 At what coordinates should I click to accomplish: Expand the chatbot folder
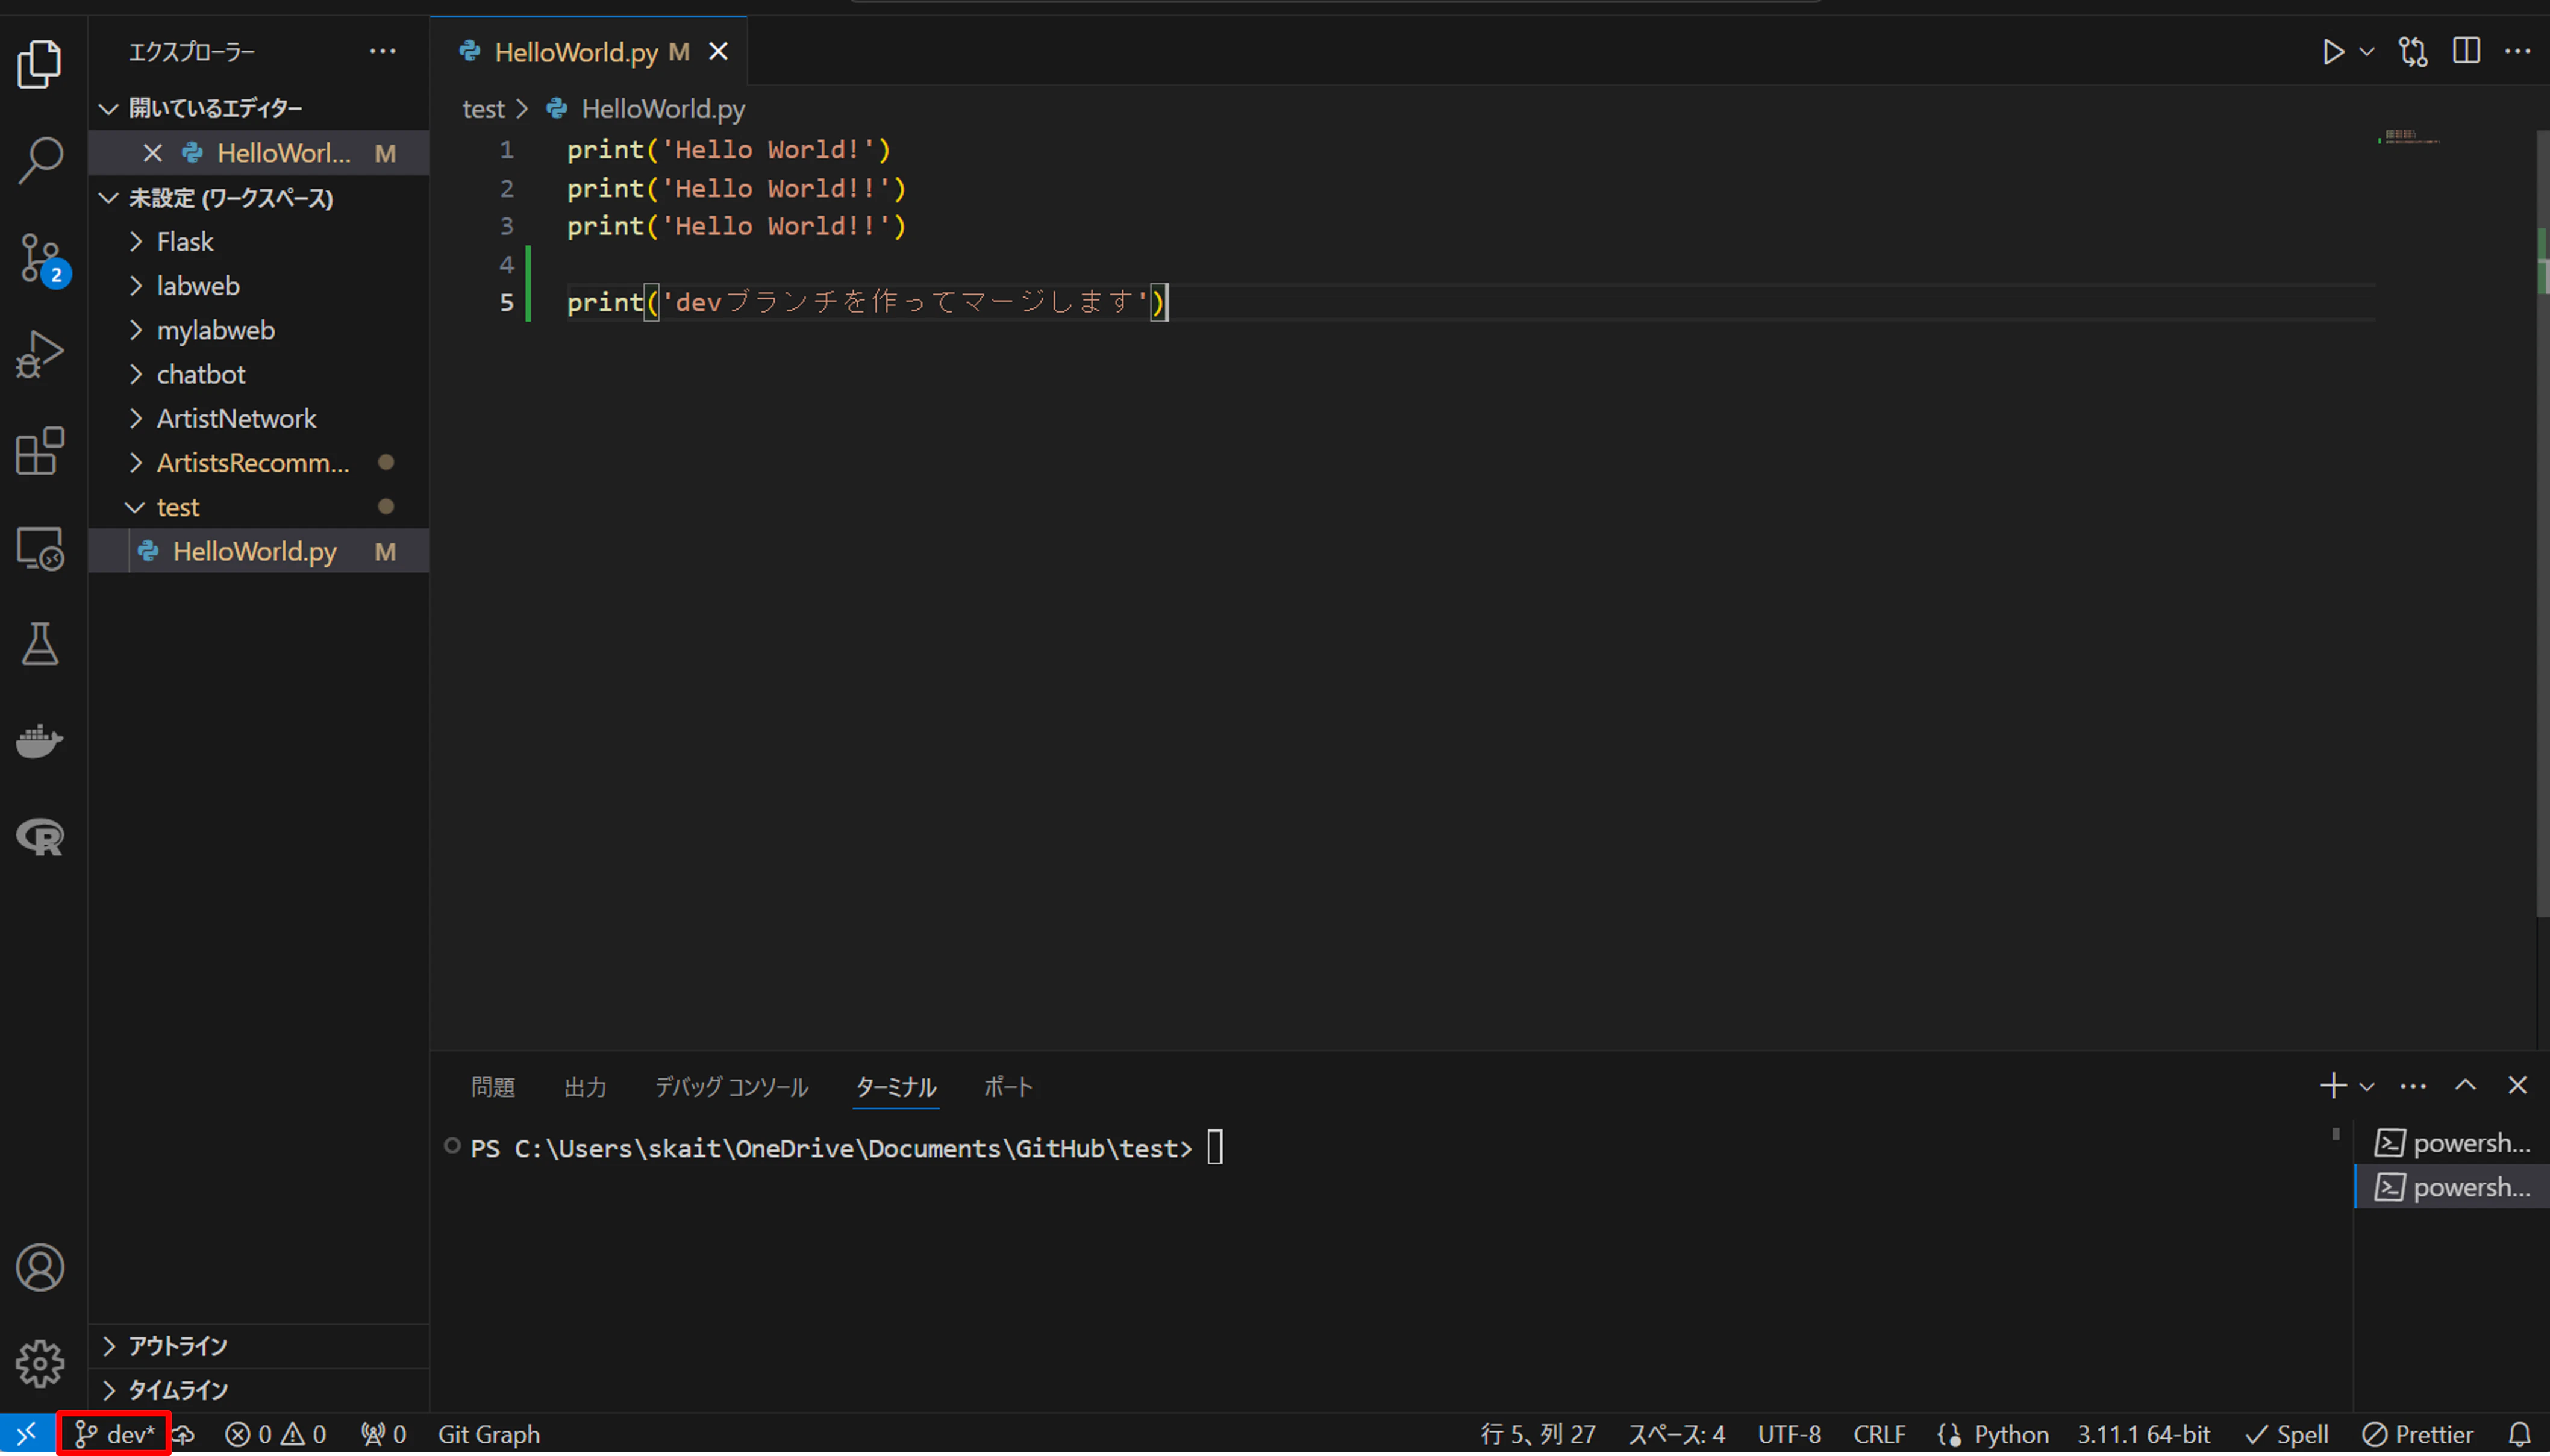tap(258, 374)
